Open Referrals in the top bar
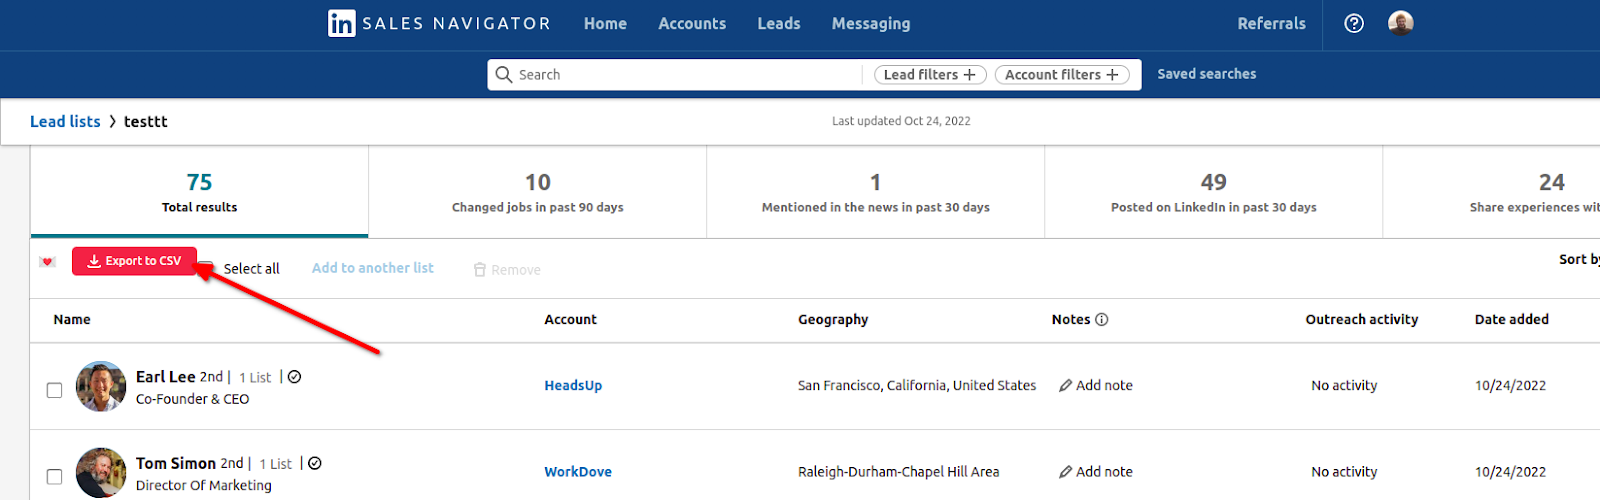Image resolution: width=1600 pixels, height=500 pixels. [1272, 23]
